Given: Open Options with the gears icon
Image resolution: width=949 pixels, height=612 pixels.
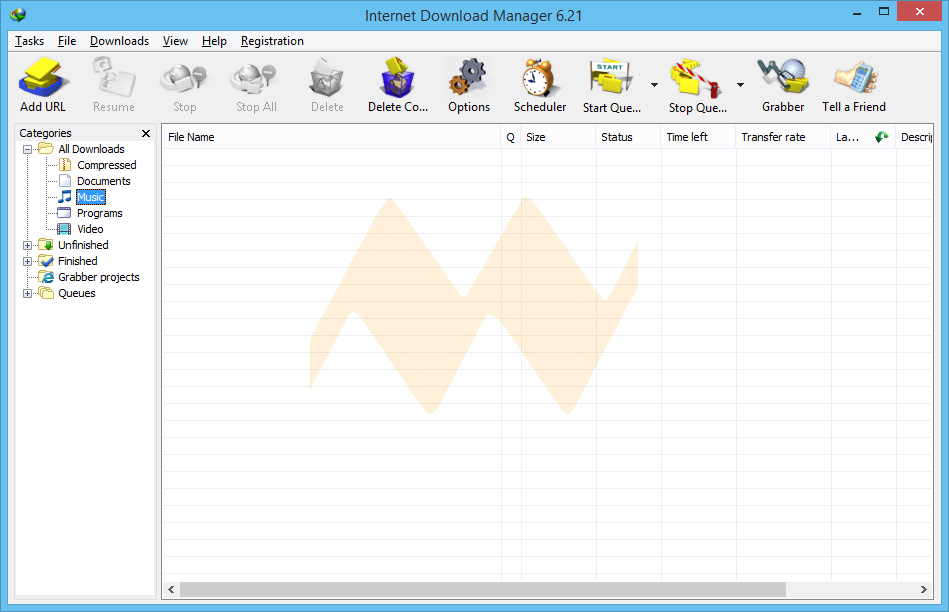Looking at the screenshot, I should (468, 77).
